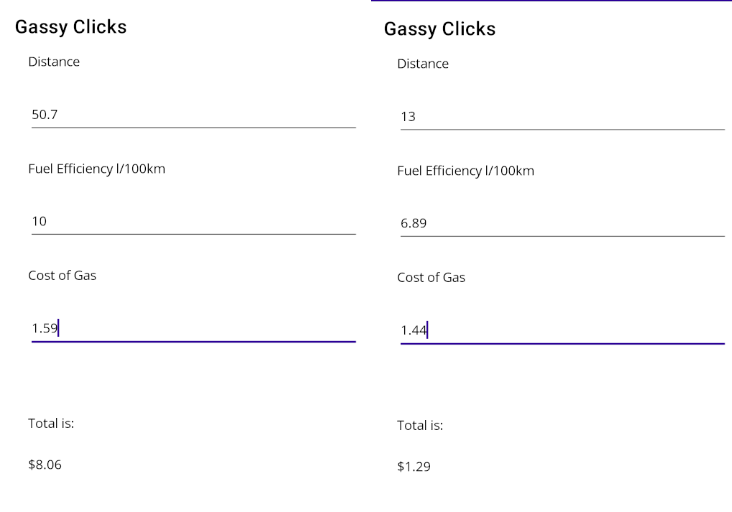
Task: Click the left Fuel Efficiency l/100km label
Action: [97, 168]
